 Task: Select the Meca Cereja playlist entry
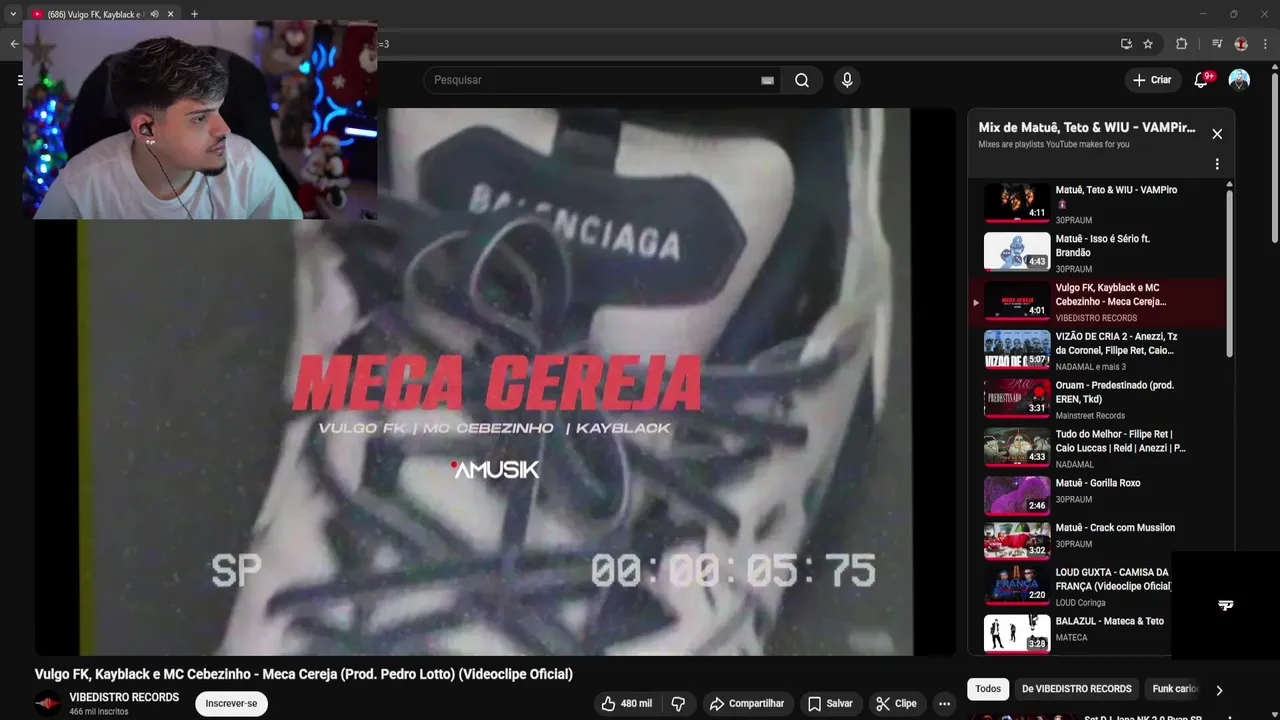coord(1098,302)
